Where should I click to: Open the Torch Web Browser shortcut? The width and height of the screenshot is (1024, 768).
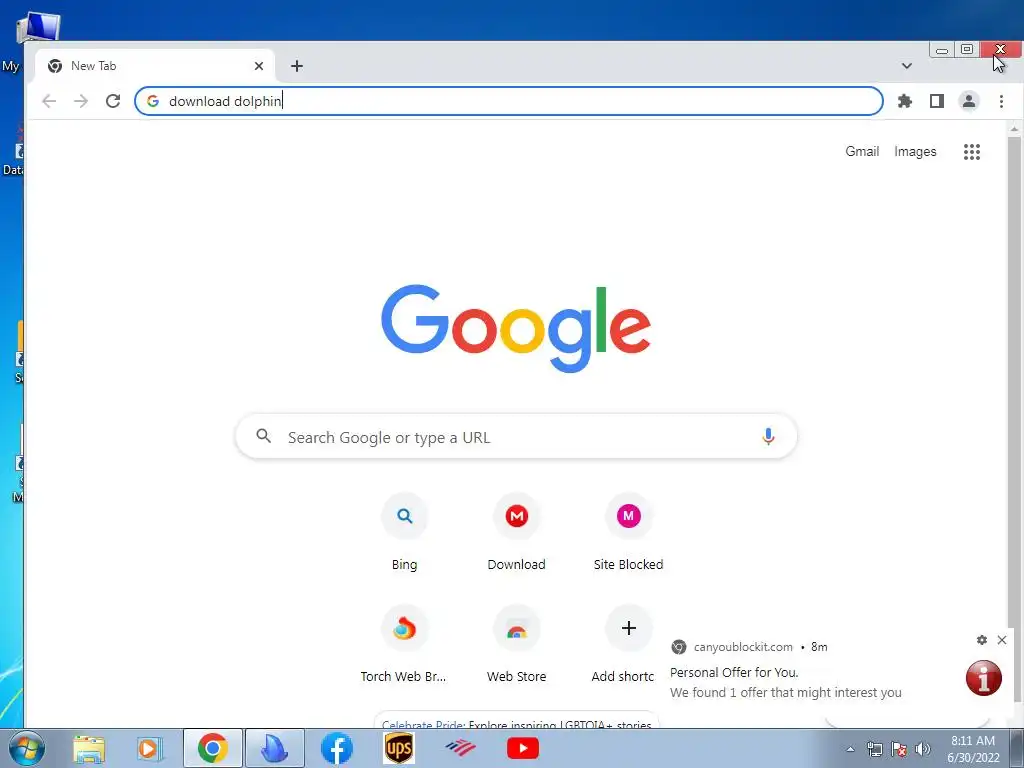[404, 645]
